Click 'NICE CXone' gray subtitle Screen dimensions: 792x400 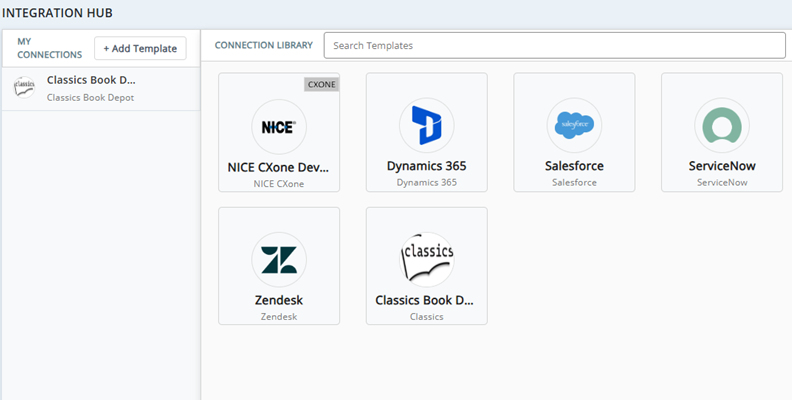pyautogui.click(x=279, y=184)
